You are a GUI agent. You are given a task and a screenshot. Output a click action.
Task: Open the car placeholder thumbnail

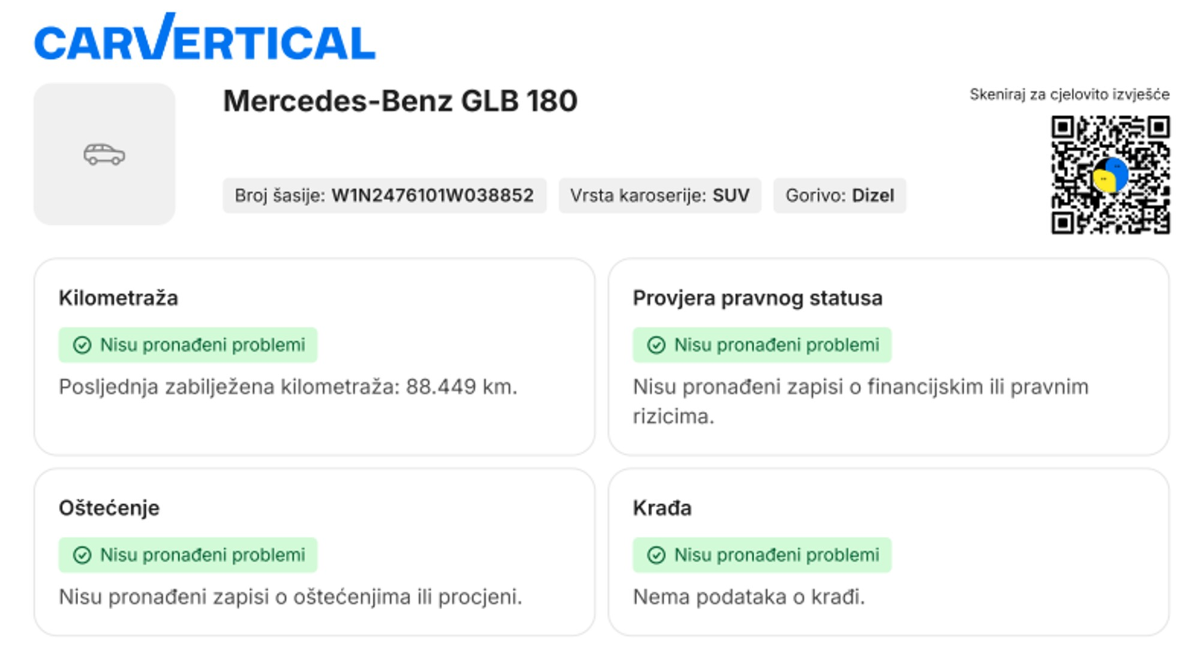105,154
